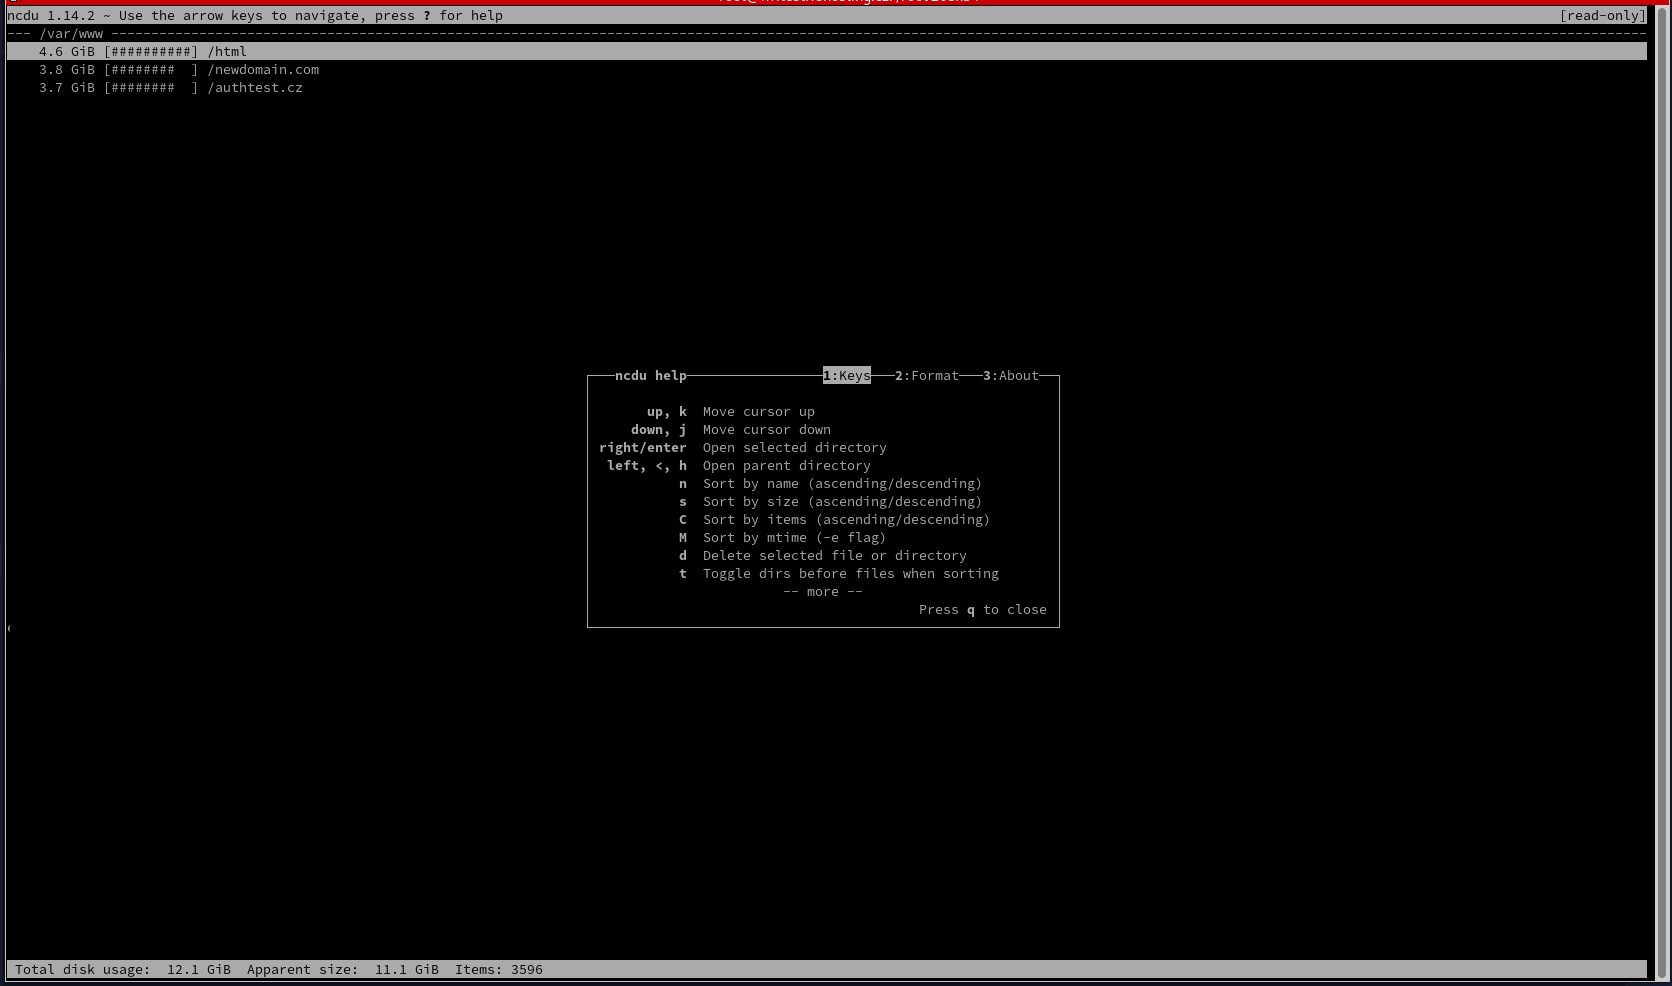
Task: Click the 'left, <, h' key label
Action: [x=647, y=465]
